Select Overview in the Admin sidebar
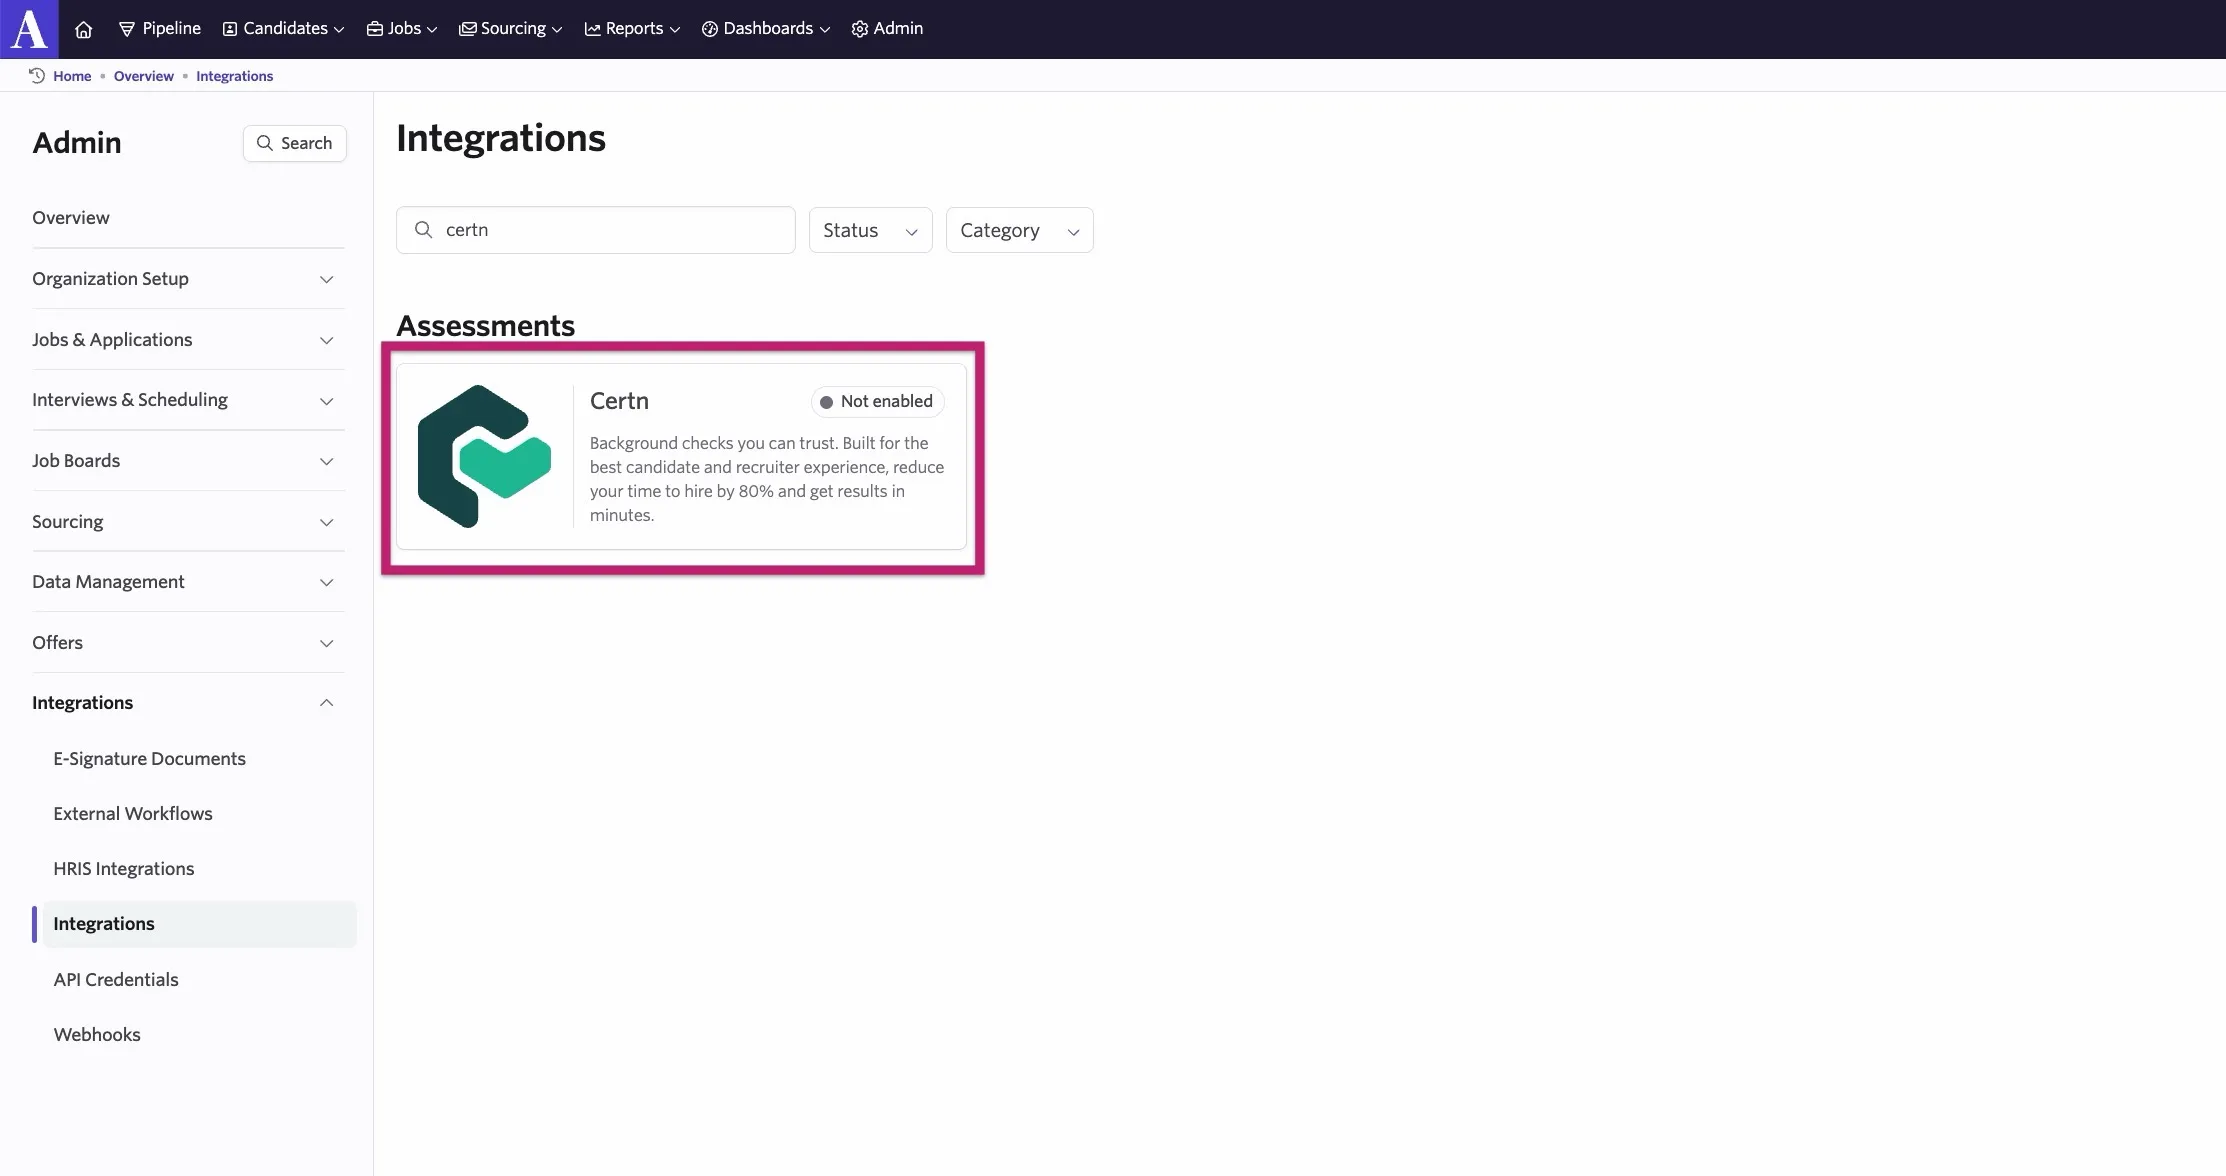 pos(71,218)
